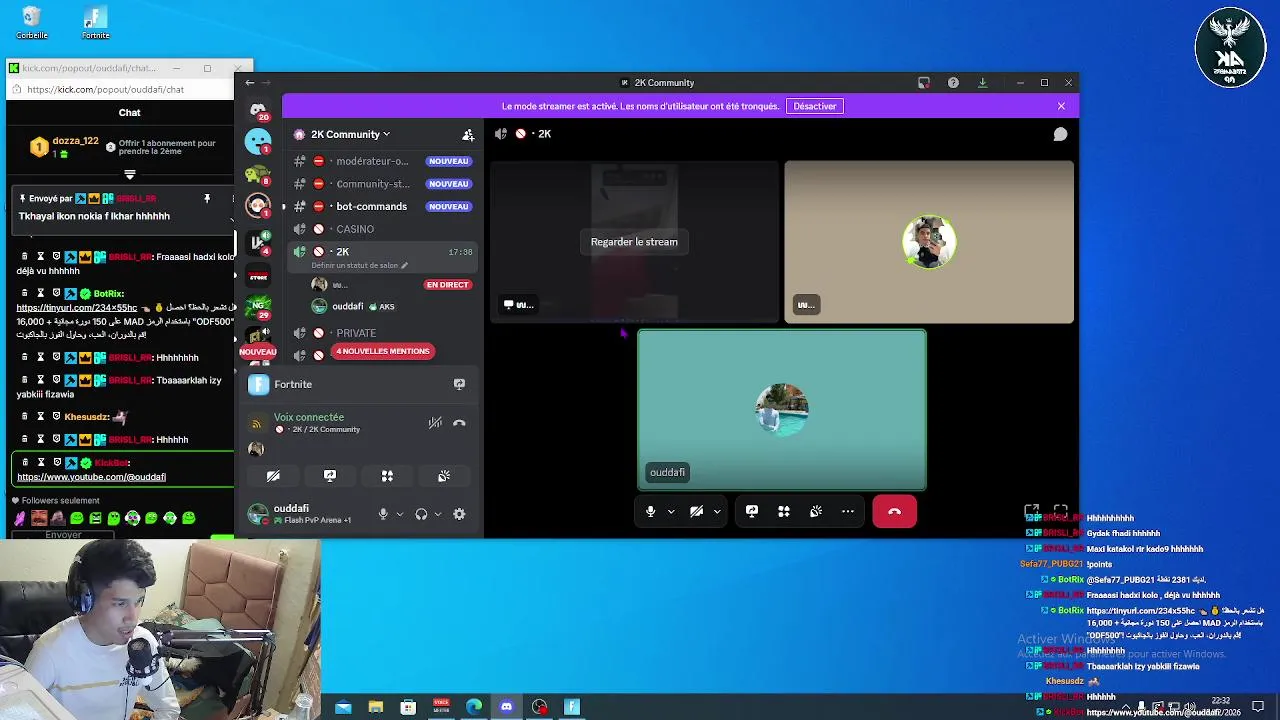This screenshot has height=720, width=1280.
Task: Open the bot-commands channel
Action: pyautogui.click(x=382, y=207)
